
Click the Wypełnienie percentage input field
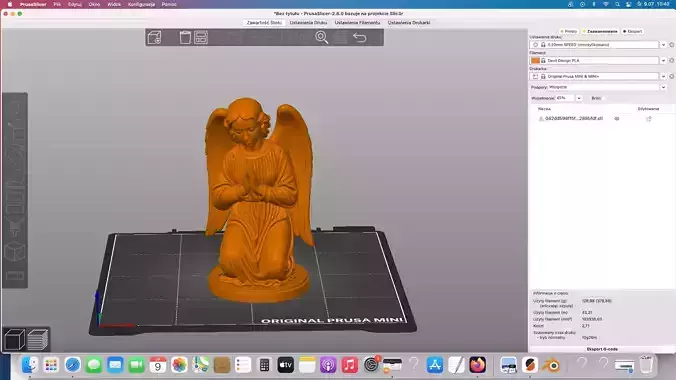click(565, 98)
